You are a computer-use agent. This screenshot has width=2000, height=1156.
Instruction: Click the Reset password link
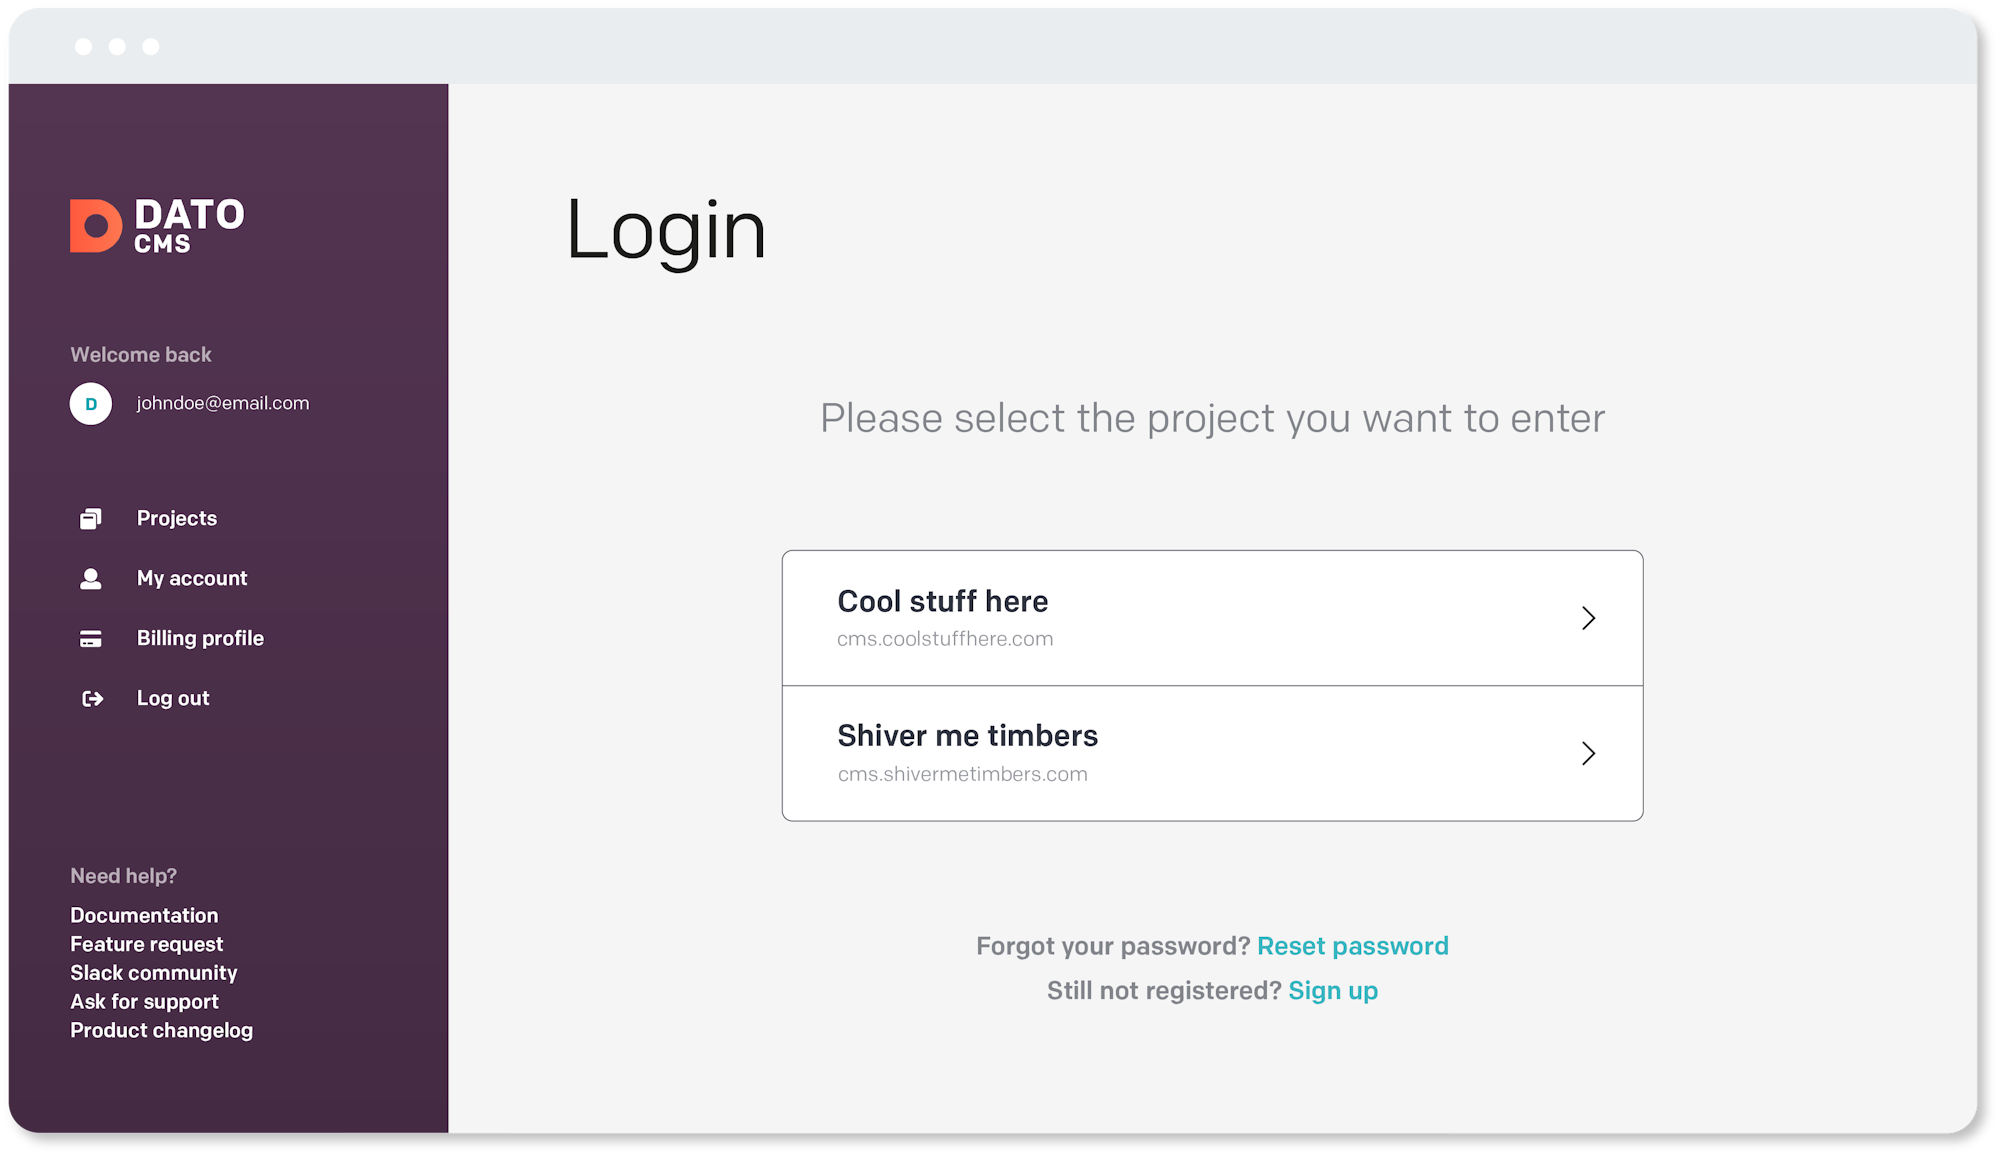click(x=1353, y=946)
